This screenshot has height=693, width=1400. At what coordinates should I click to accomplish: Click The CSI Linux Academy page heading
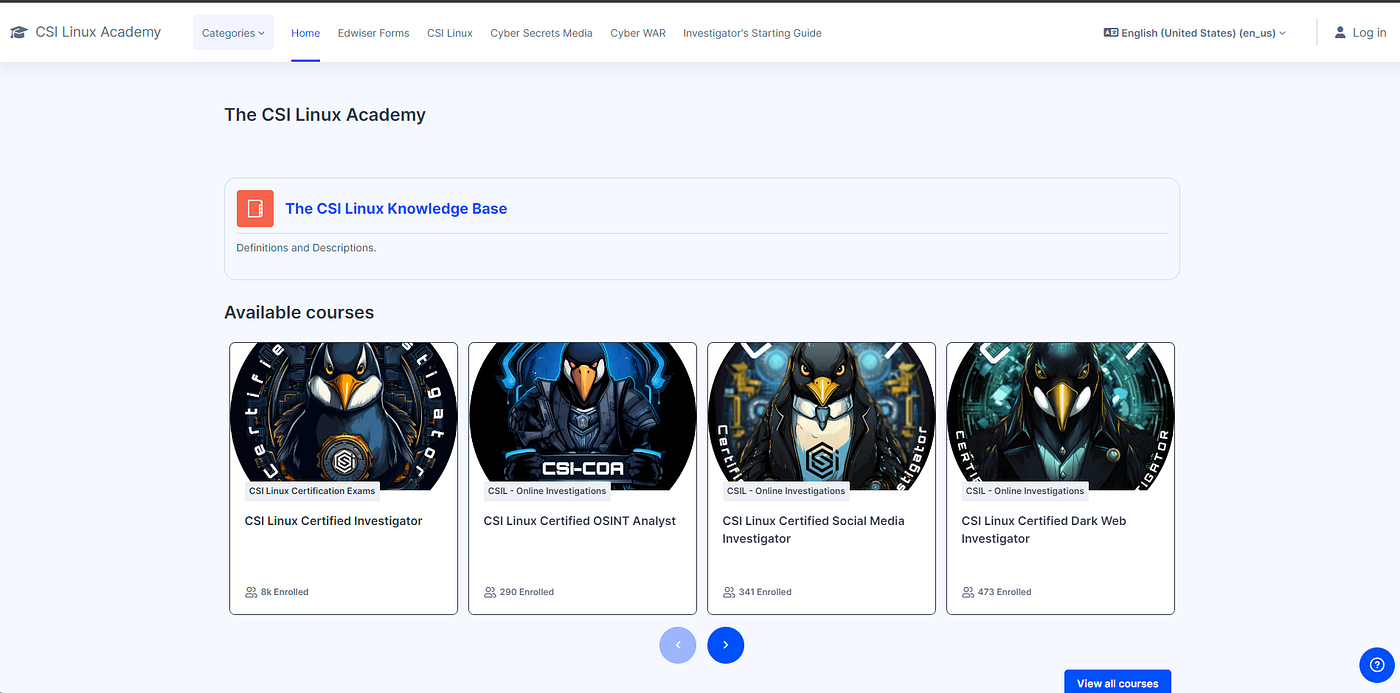tap(325, 115)
